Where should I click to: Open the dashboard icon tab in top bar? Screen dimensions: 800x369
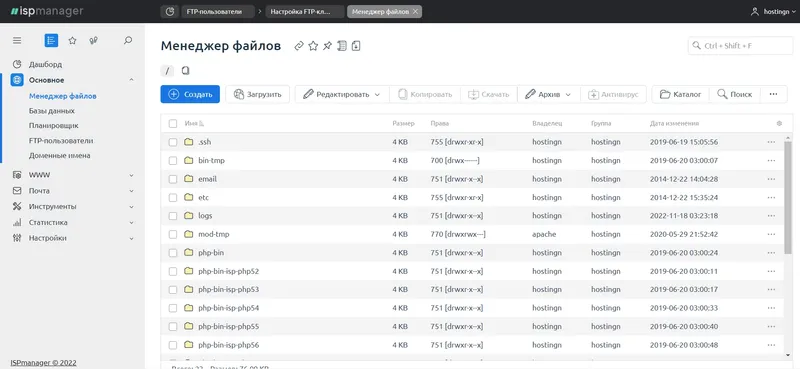pos(169,11)
